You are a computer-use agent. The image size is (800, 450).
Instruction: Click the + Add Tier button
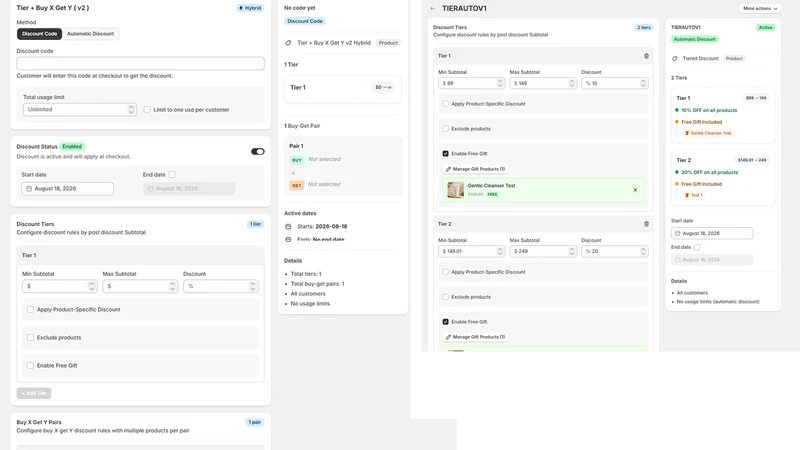point(34,393)
